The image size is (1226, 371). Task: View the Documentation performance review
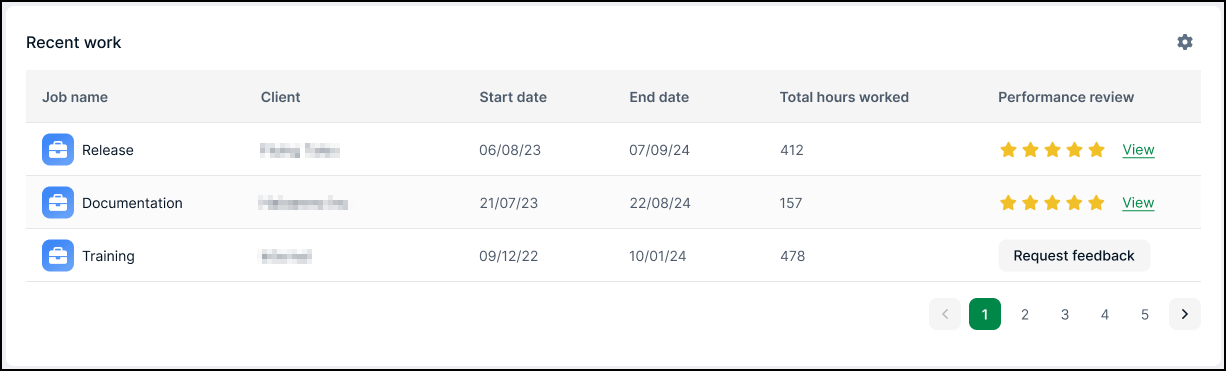tap(1138, 203)
